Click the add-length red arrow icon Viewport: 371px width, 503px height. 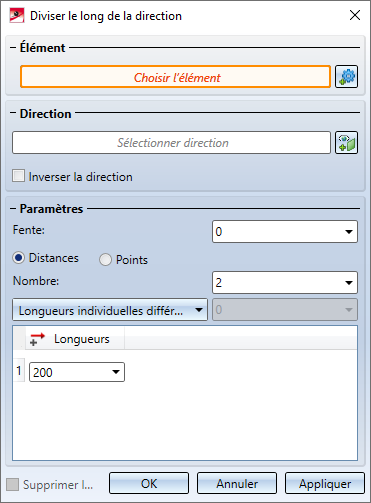[37, 339]
